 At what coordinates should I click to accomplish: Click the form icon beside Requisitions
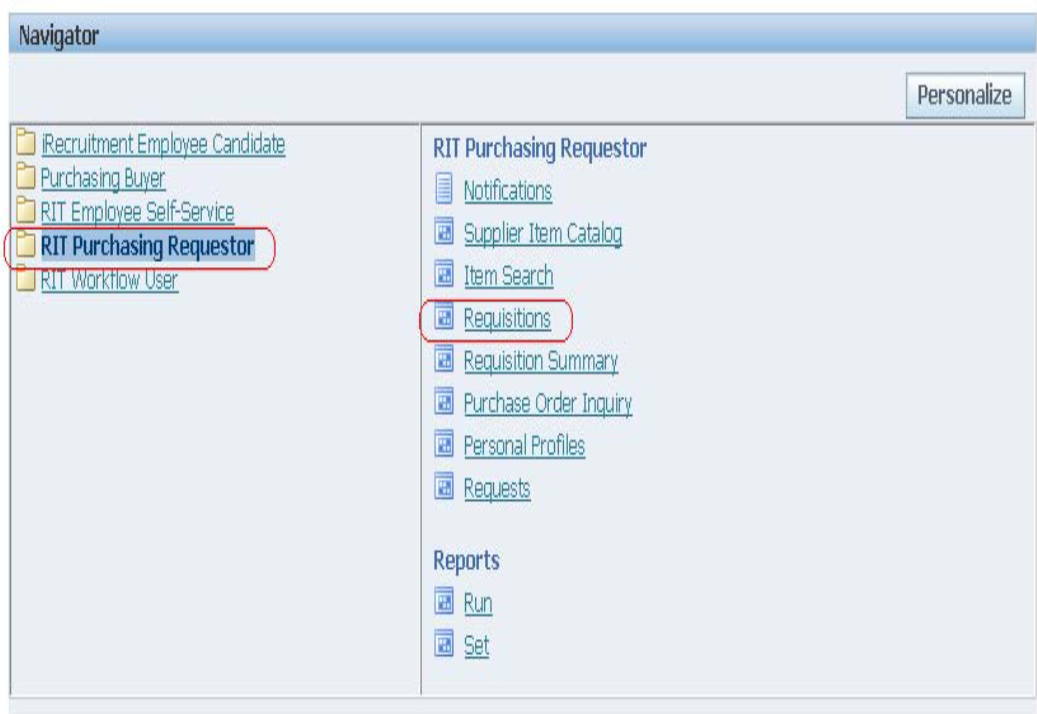point(444,318)
